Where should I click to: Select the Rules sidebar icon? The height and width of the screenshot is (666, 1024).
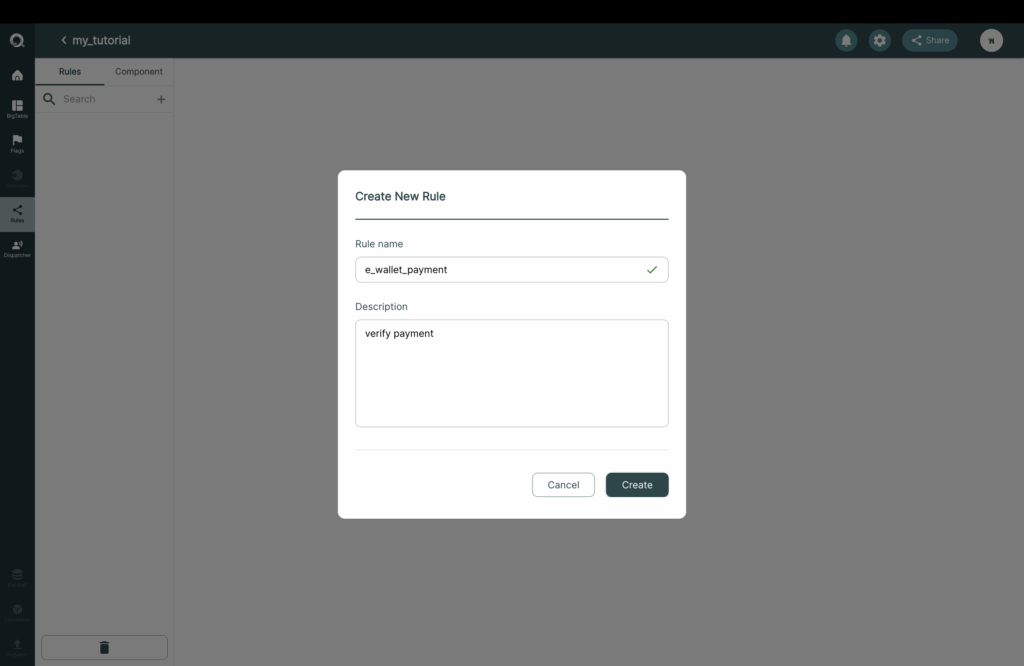point(17,214)
